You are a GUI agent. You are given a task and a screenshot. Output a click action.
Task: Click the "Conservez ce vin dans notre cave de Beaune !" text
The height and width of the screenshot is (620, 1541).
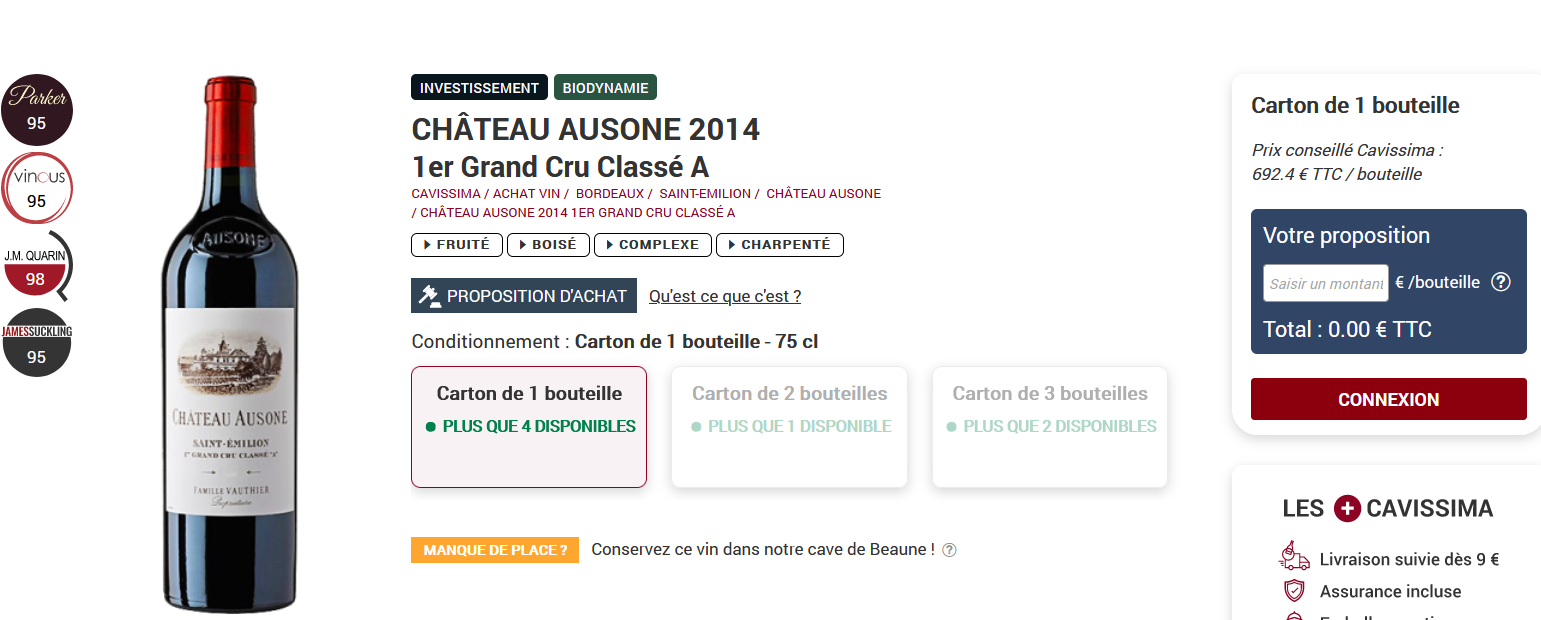click(x=763, y=549)
